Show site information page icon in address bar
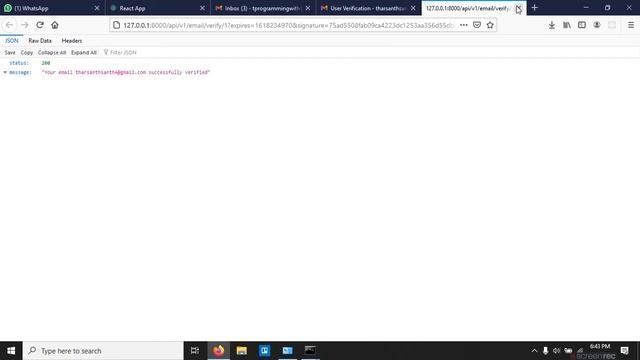The image size is (640, 360). pos(116,25)
